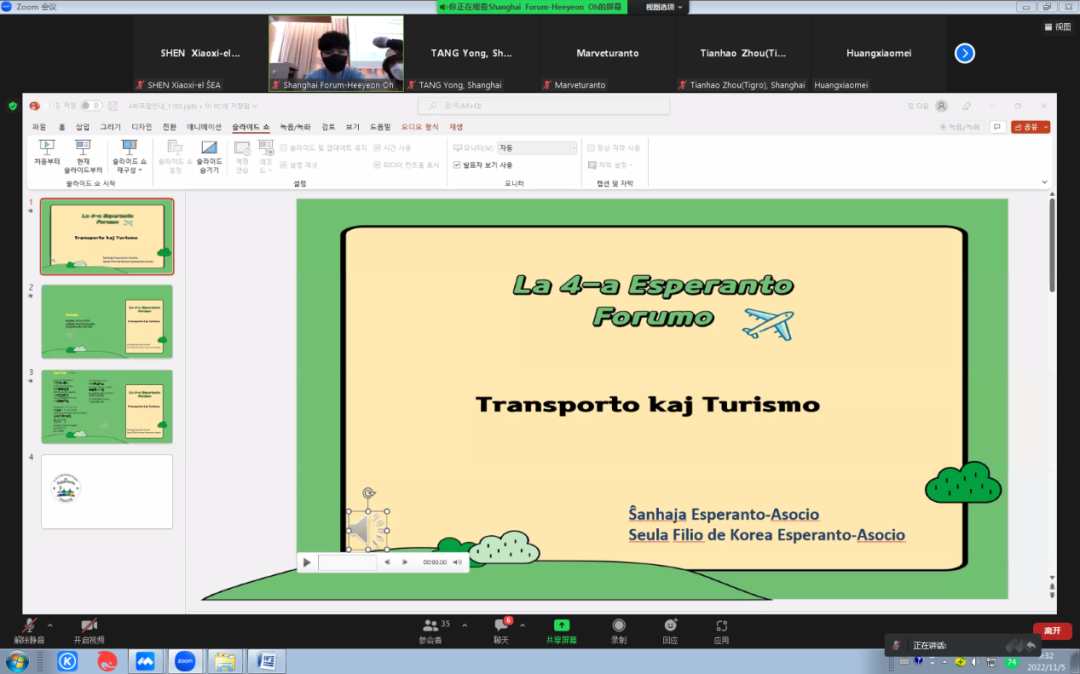The width and height of the screenshot is (1080, 674).
Task: Switch to the Insert tab
Action: 83,127
